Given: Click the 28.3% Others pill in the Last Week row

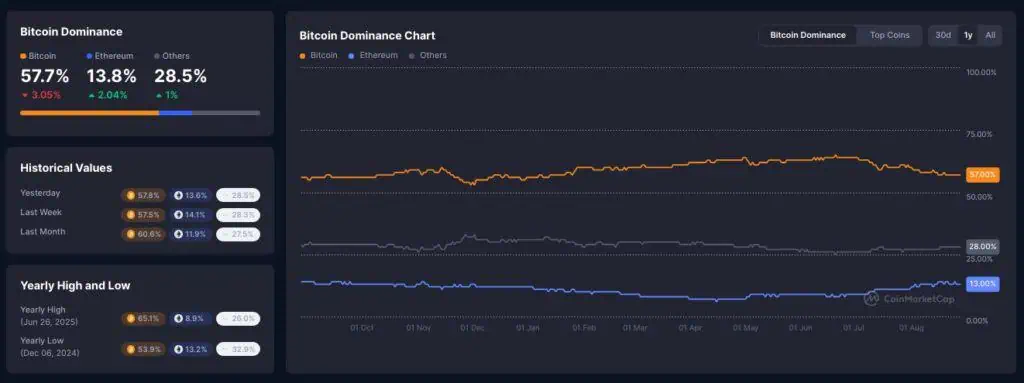Looking at the screenshot, I should 238,214.
